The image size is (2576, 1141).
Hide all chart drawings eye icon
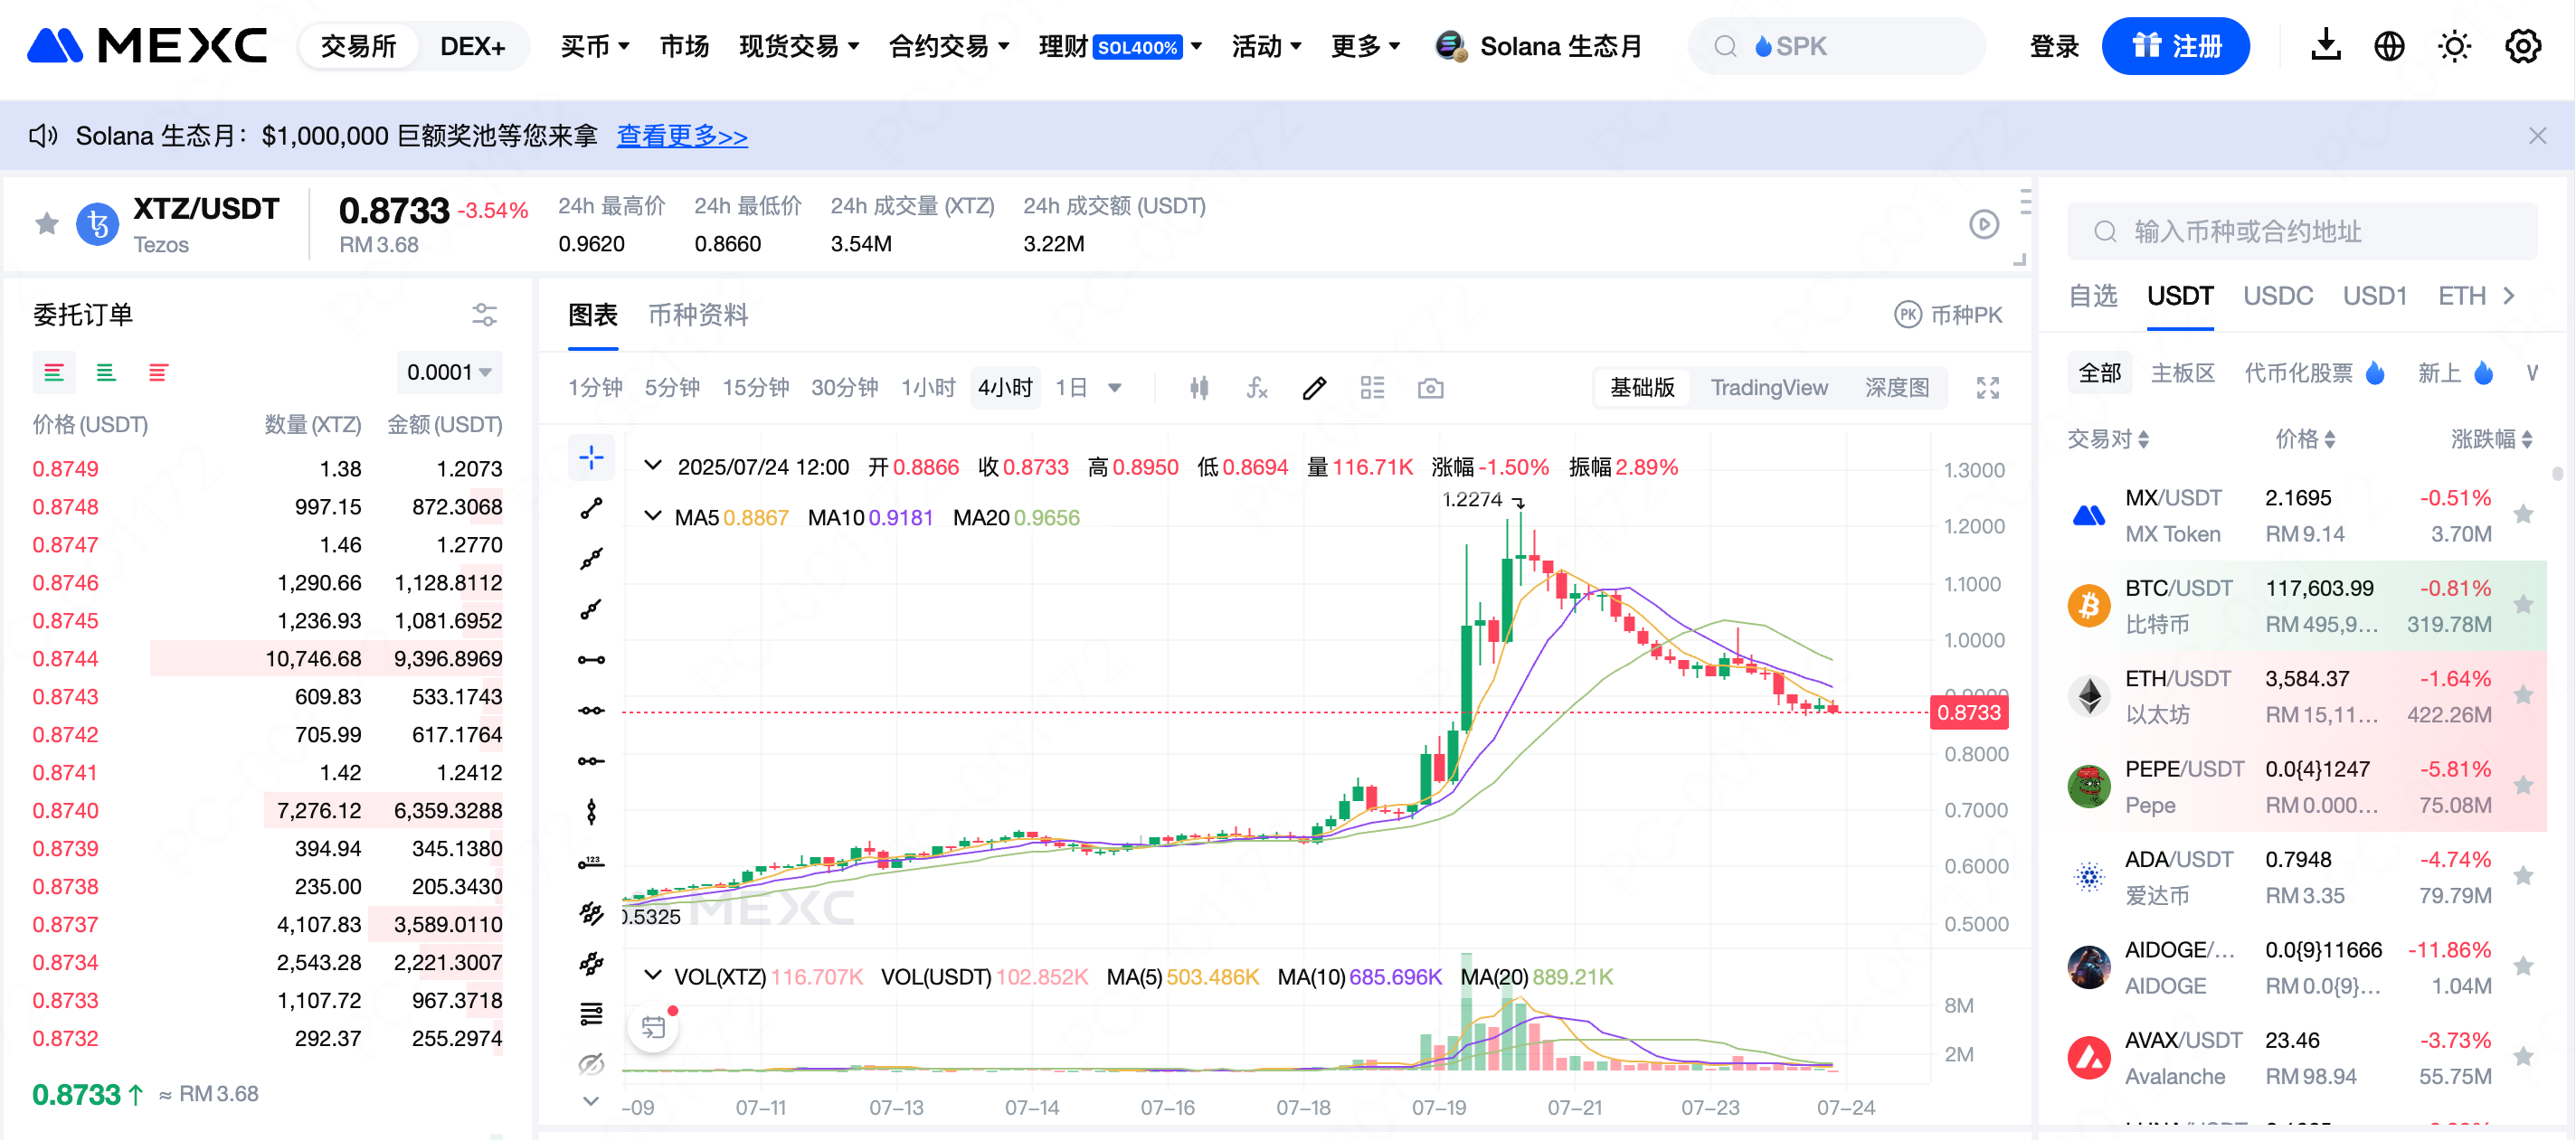591,1065
